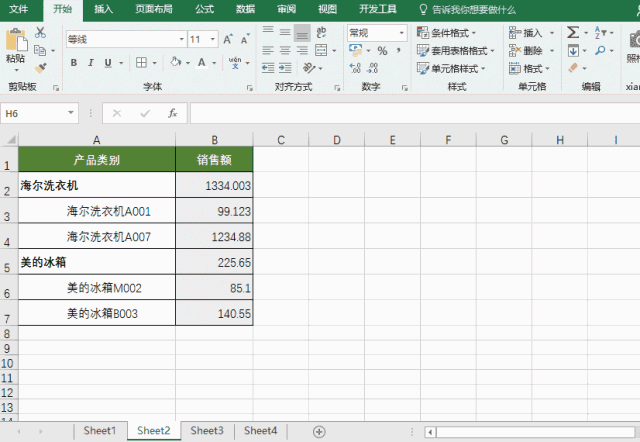Switch to Sheet3 worksheet tab

coord(207,431)
